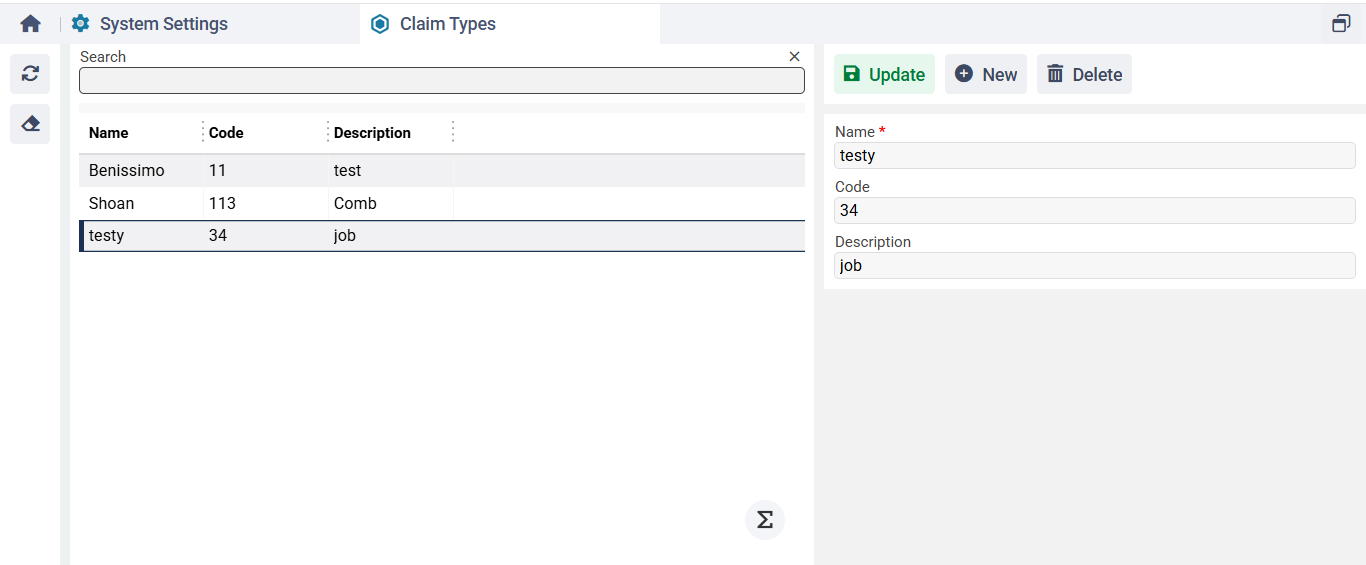Create a new claim type with New

point(986,75)
